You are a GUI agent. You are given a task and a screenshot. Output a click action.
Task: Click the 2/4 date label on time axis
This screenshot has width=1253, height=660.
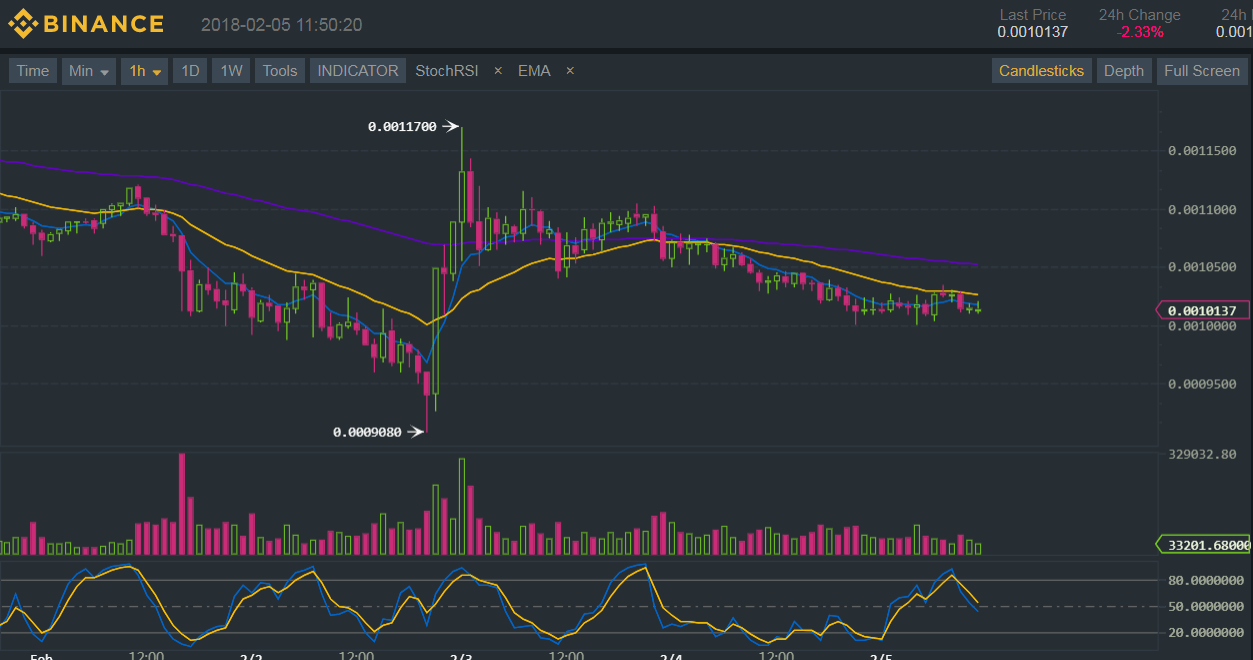[671, 656]
